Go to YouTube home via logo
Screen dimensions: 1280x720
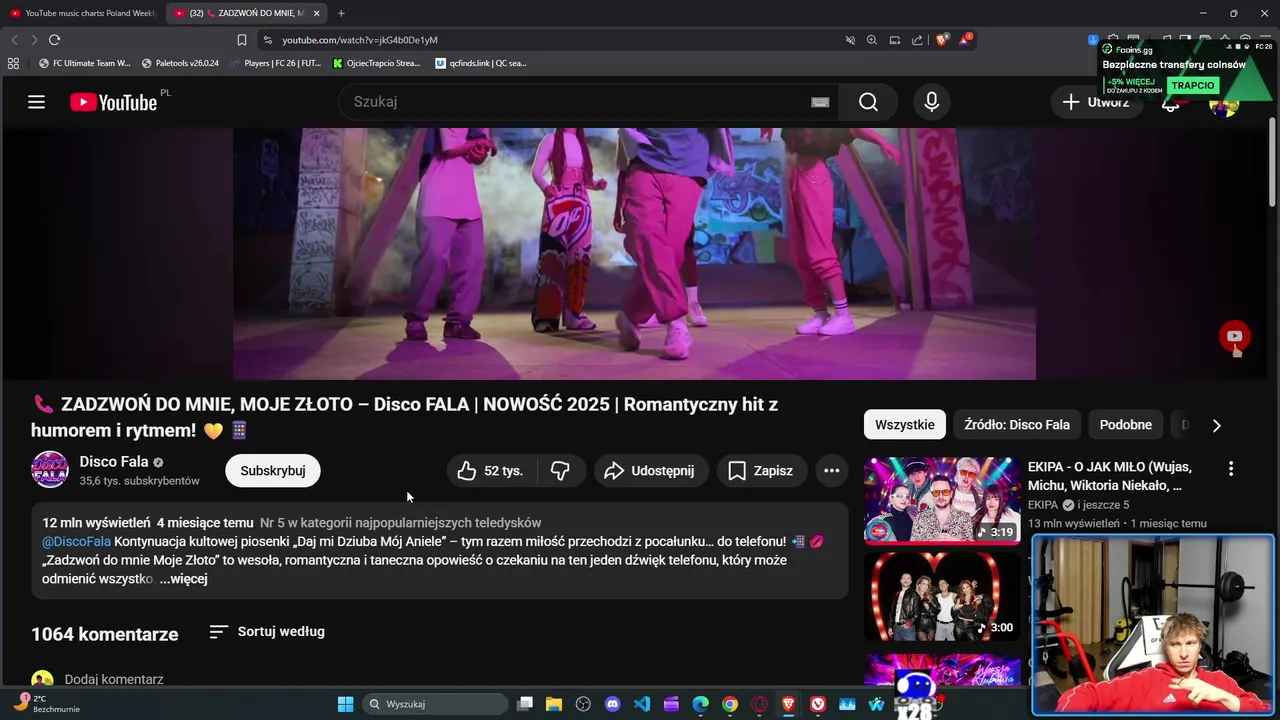pos(114,102)
